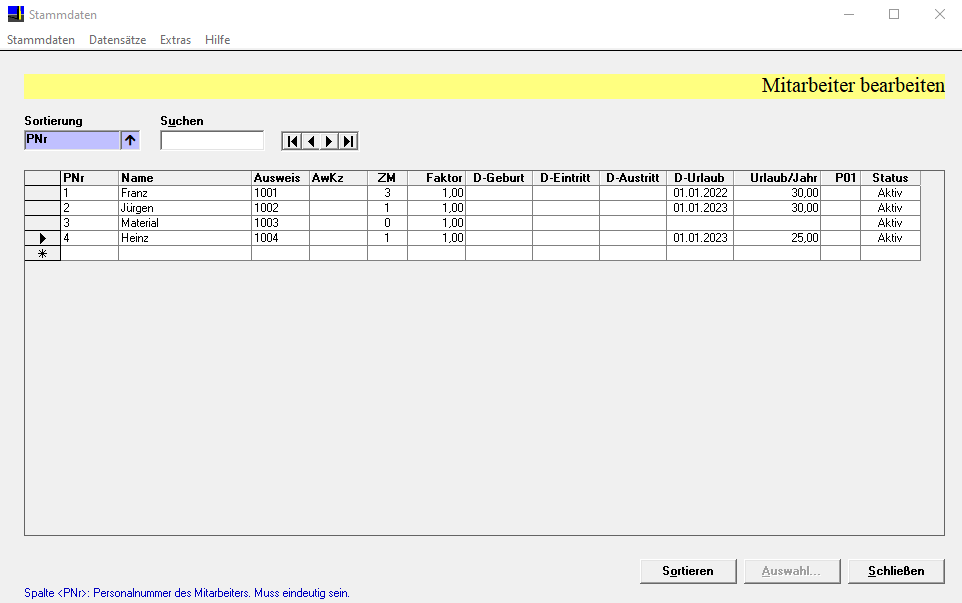The image size is (962, 603).
Task: Open the Stammdaten menu
Action: click(41, 40)
